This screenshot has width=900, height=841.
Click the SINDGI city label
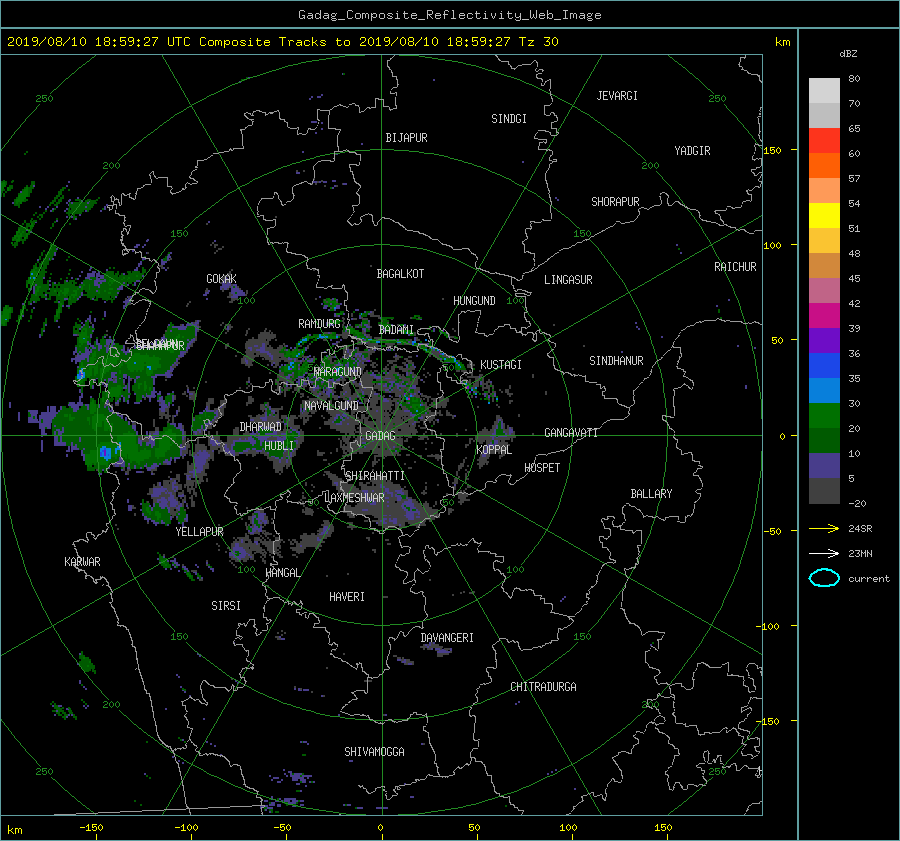tap(509, 119)
